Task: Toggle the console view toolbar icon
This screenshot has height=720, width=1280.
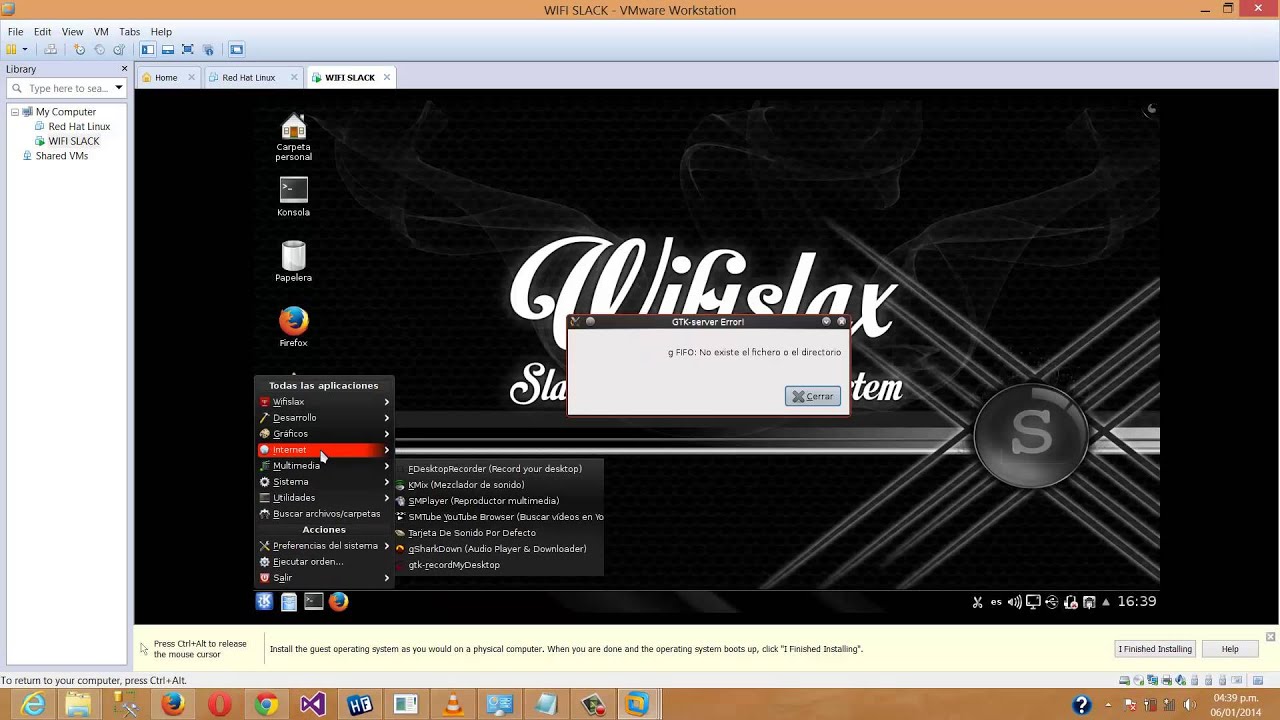Action: coord(237,49)
